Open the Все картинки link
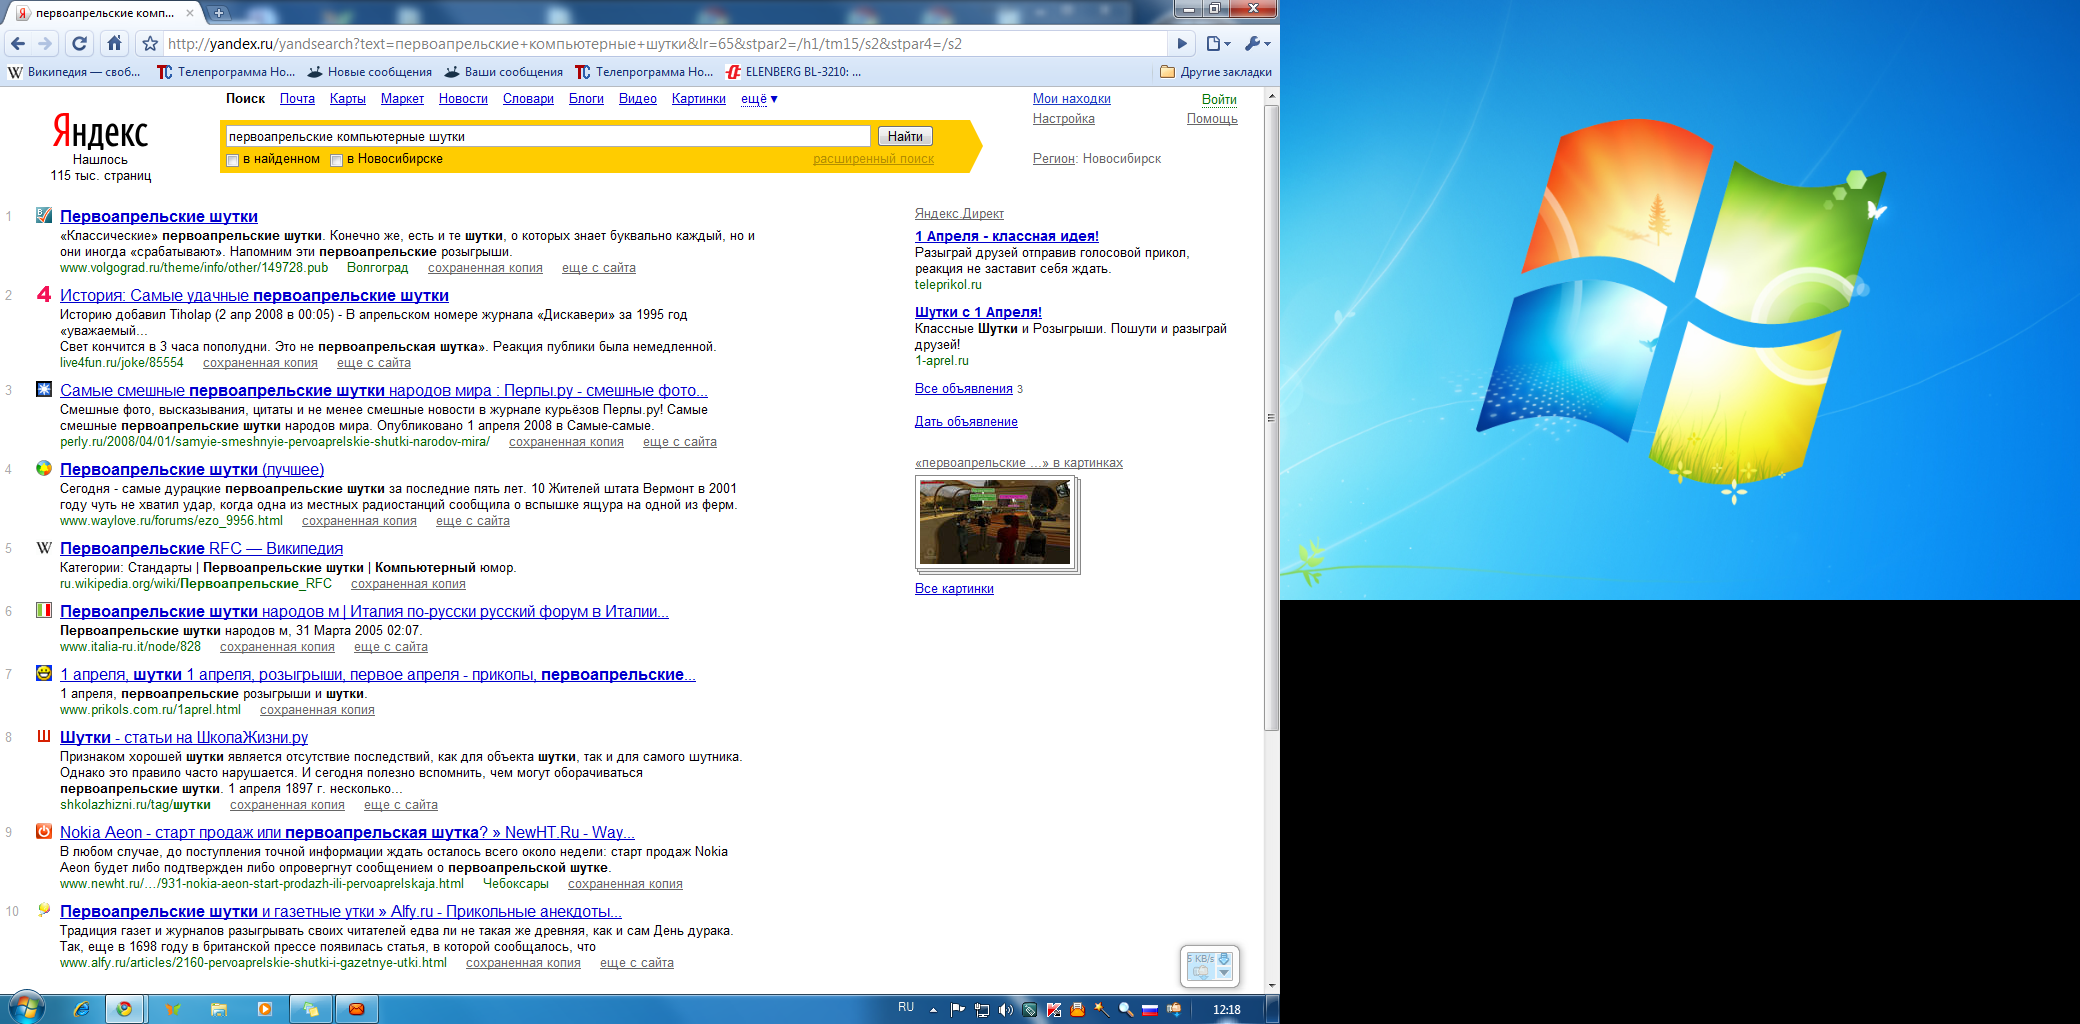Screen dimensions: 2080x1024 954,589
